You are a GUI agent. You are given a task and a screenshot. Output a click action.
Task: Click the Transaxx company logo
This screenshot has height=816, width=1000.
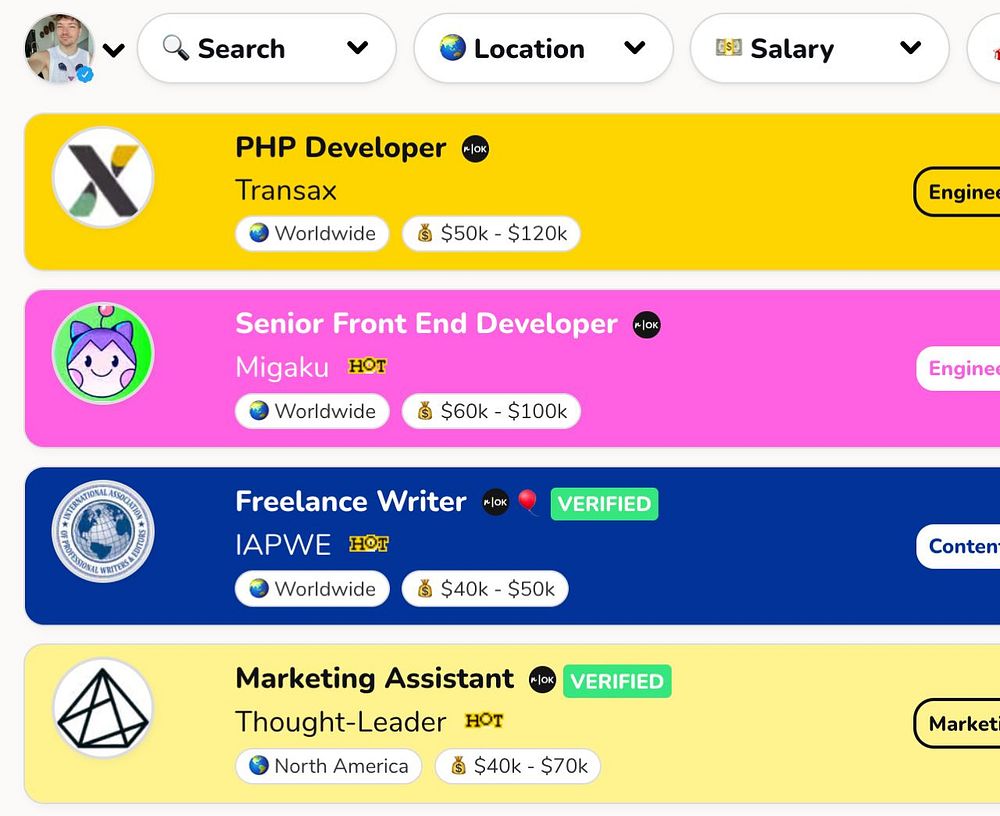(x=103, y=178)
